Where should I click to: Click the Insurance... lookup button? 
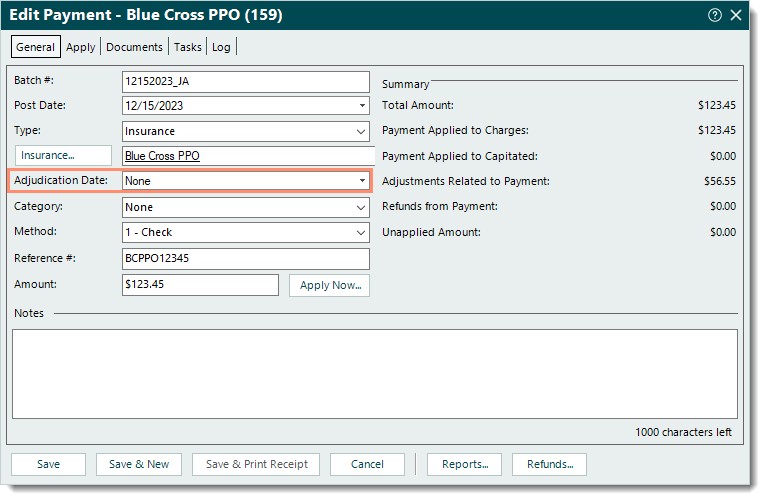63,156
